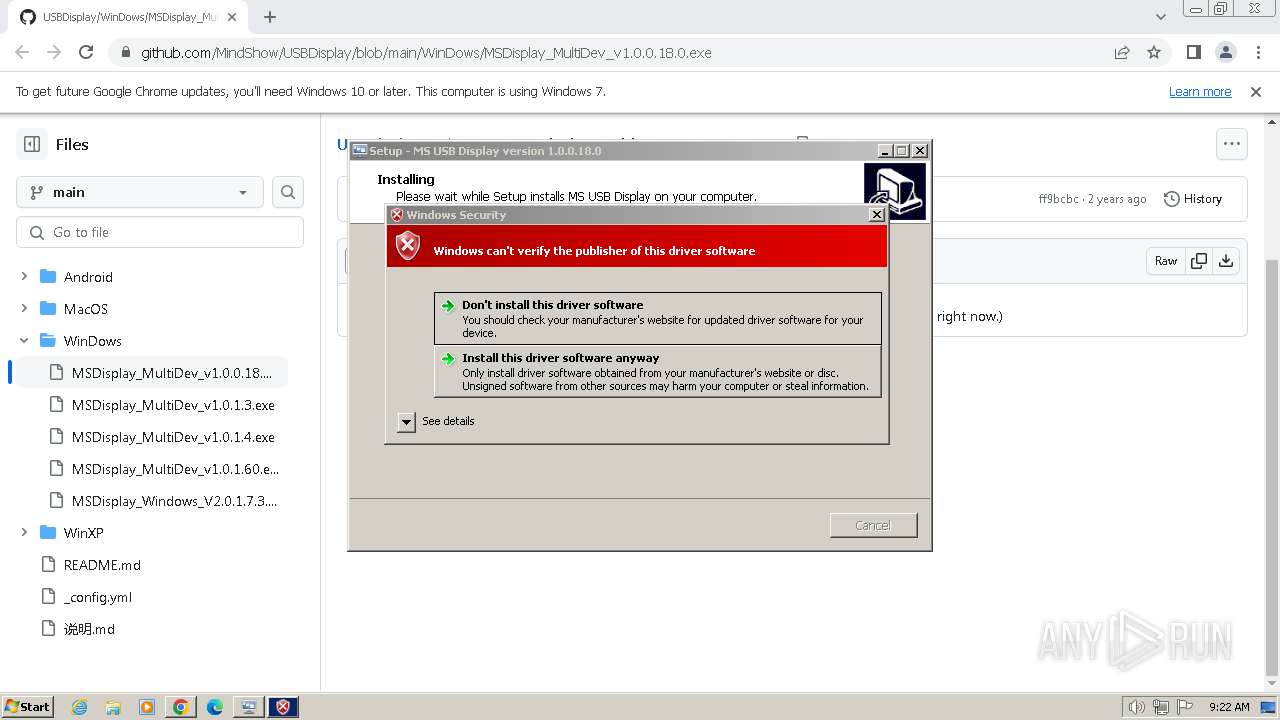Click the 9:22 AM clock
This screenshot has width=1280, height=720.
1229,707
